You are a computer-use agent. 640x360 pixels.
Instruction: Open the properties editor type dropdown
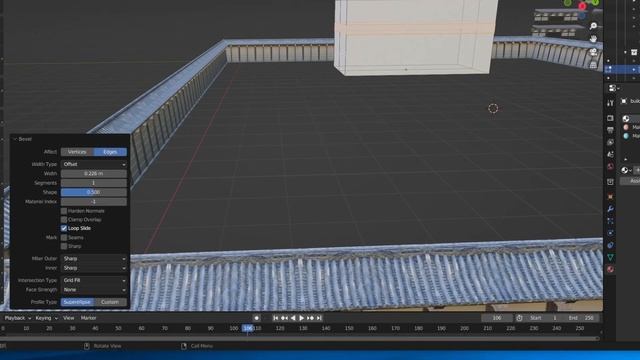point(613,88)
